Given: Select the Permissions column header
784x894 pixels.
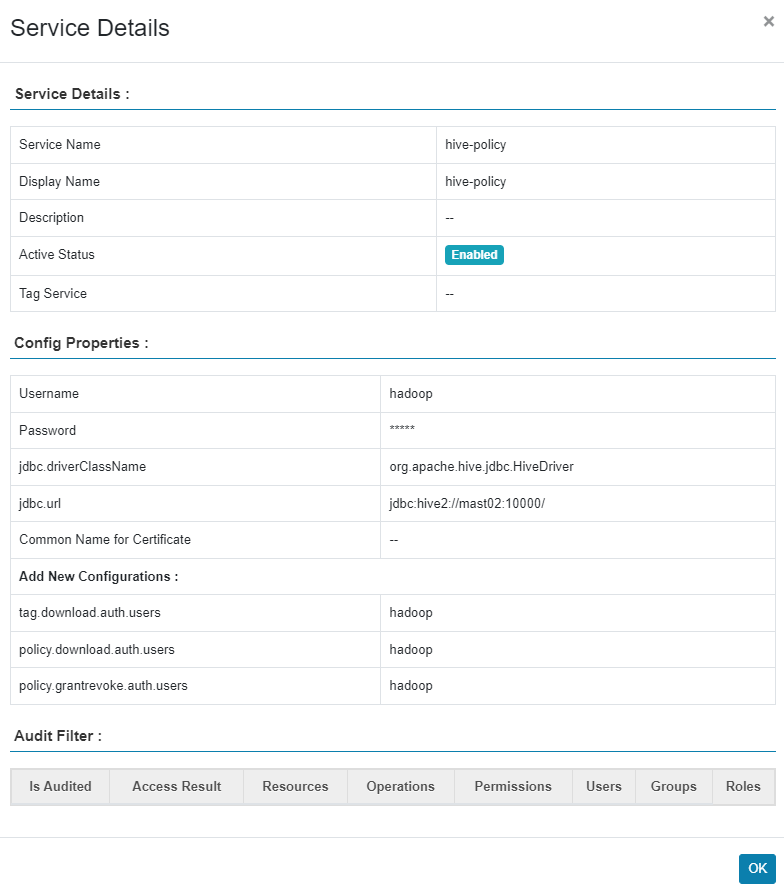Looking at the screenshot, I should [513, 786].
